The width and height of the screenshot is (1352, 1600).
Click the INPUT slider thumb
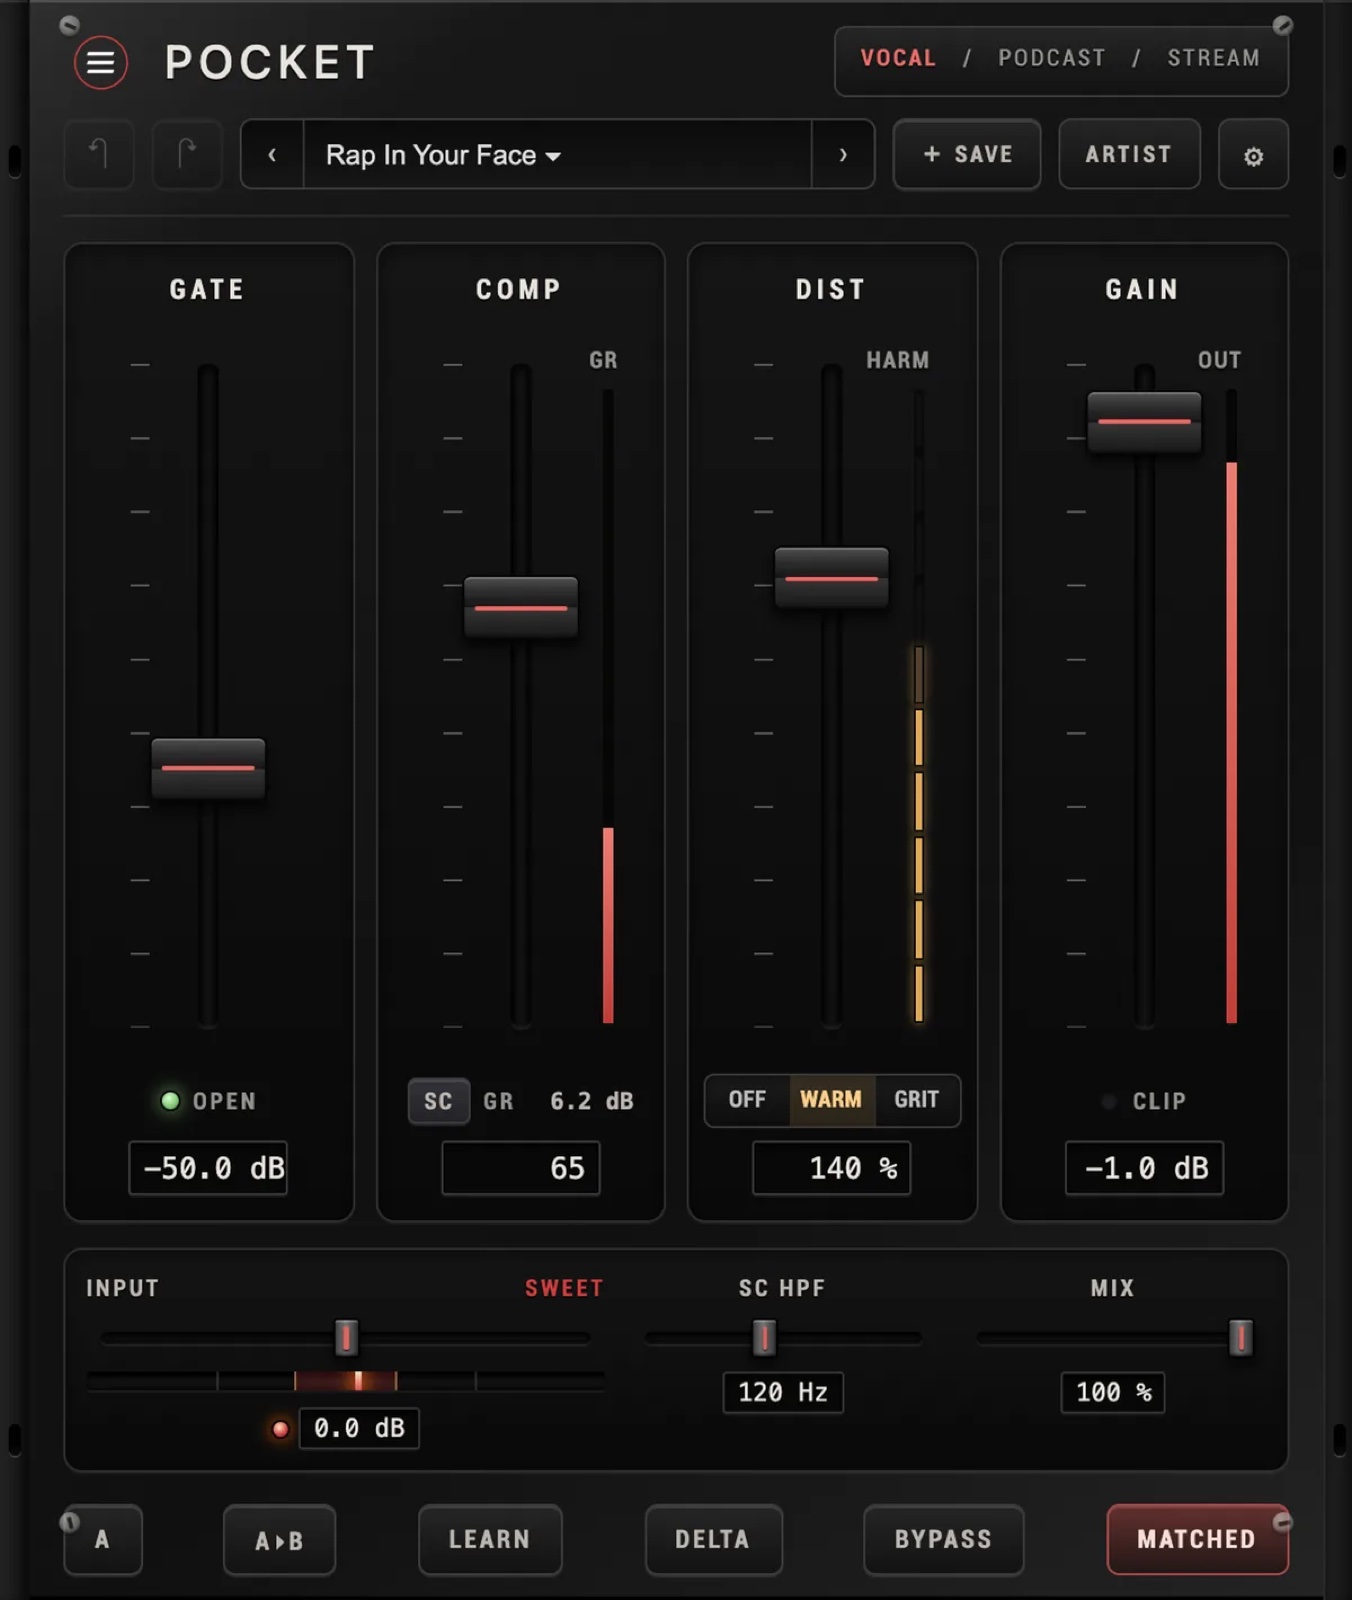coord(346,1337)
